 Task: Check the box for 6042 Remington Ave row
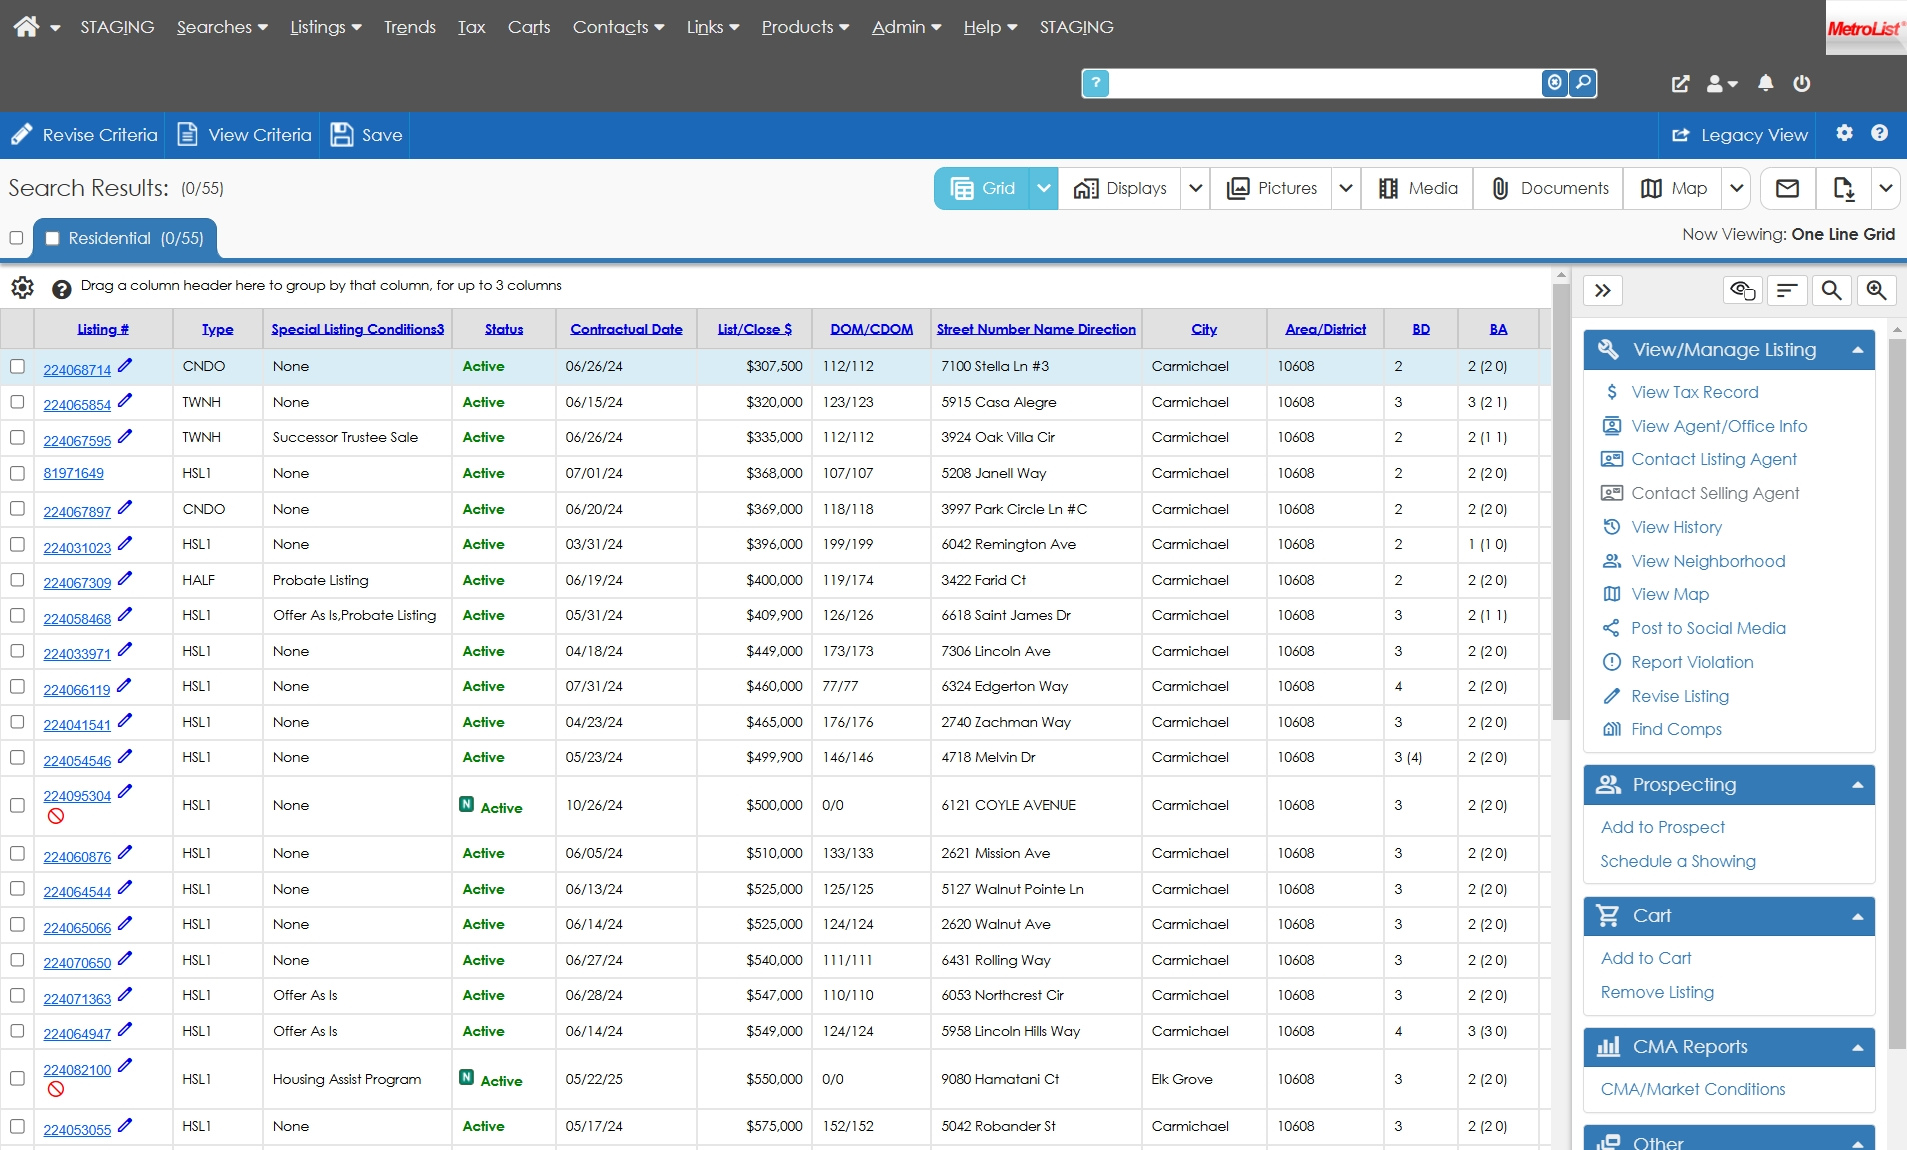(x=17, y=544)
